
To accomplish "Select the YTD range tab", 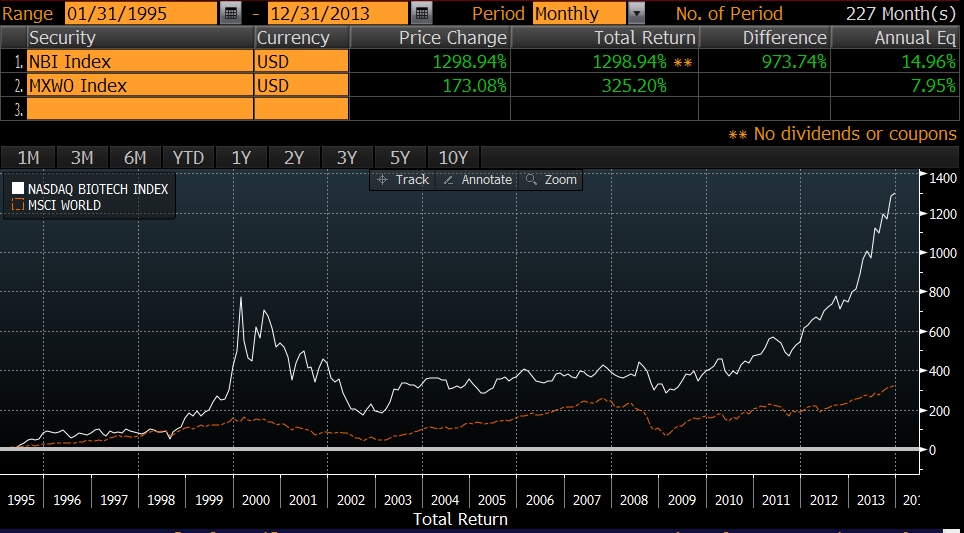I will click(x=188, y=158).
